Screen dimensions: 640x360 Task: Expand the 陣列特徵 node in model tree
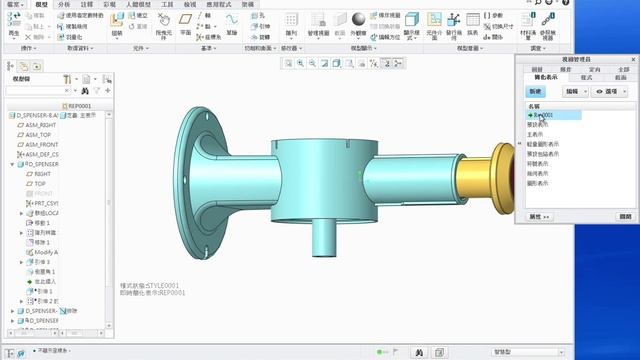pos(21,233)
